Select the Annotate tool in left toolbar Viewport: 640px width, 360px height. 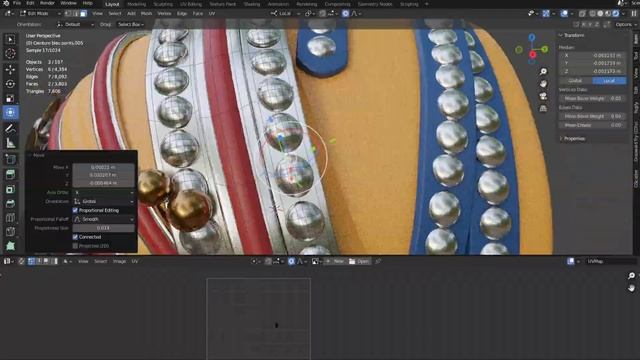pos(10,129)
